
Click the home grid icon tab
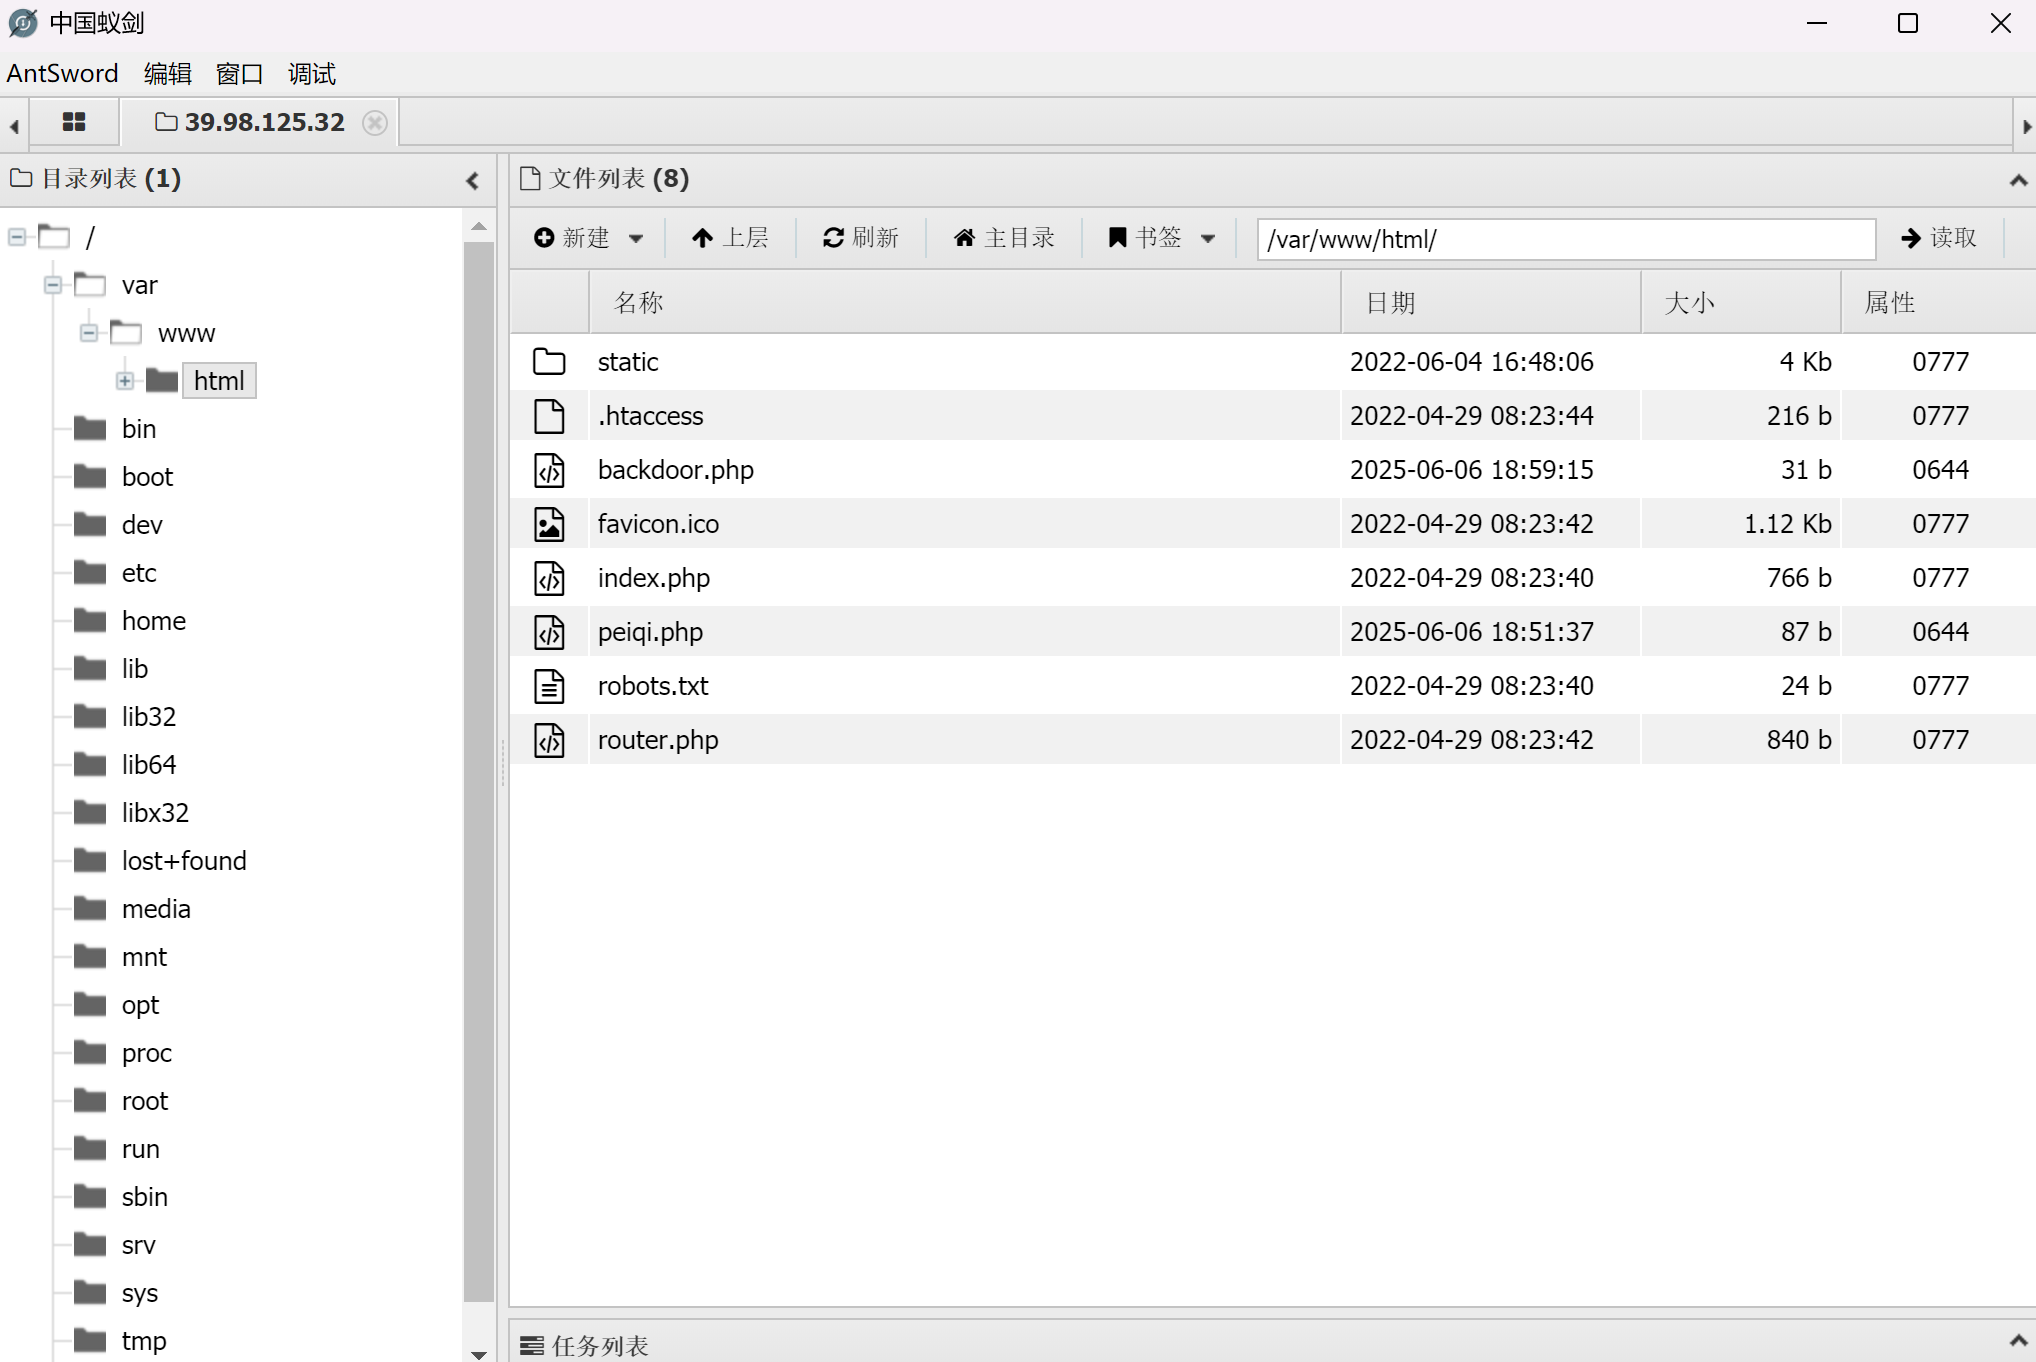(x=74, y=122)
